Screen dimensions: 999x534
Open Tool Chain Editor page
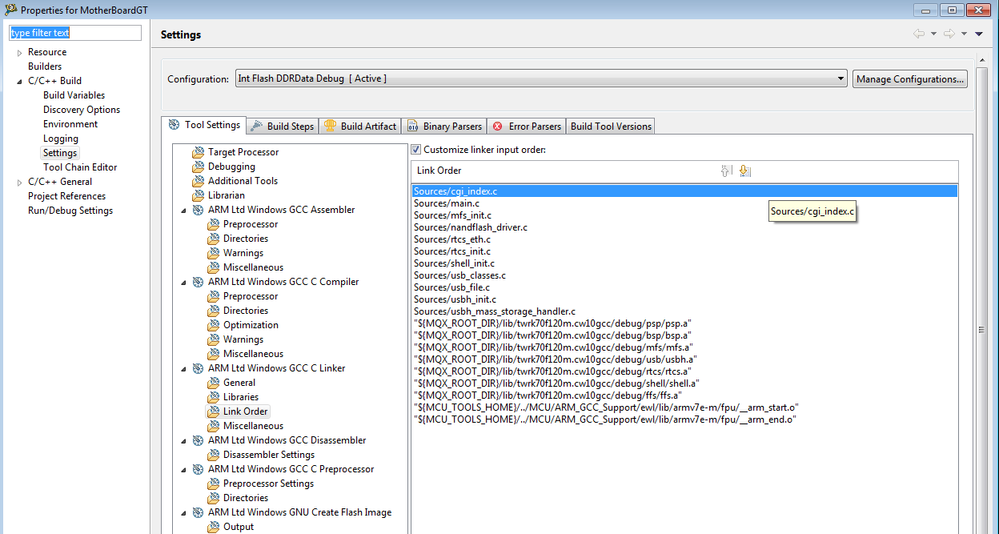(x=80, y=167)
